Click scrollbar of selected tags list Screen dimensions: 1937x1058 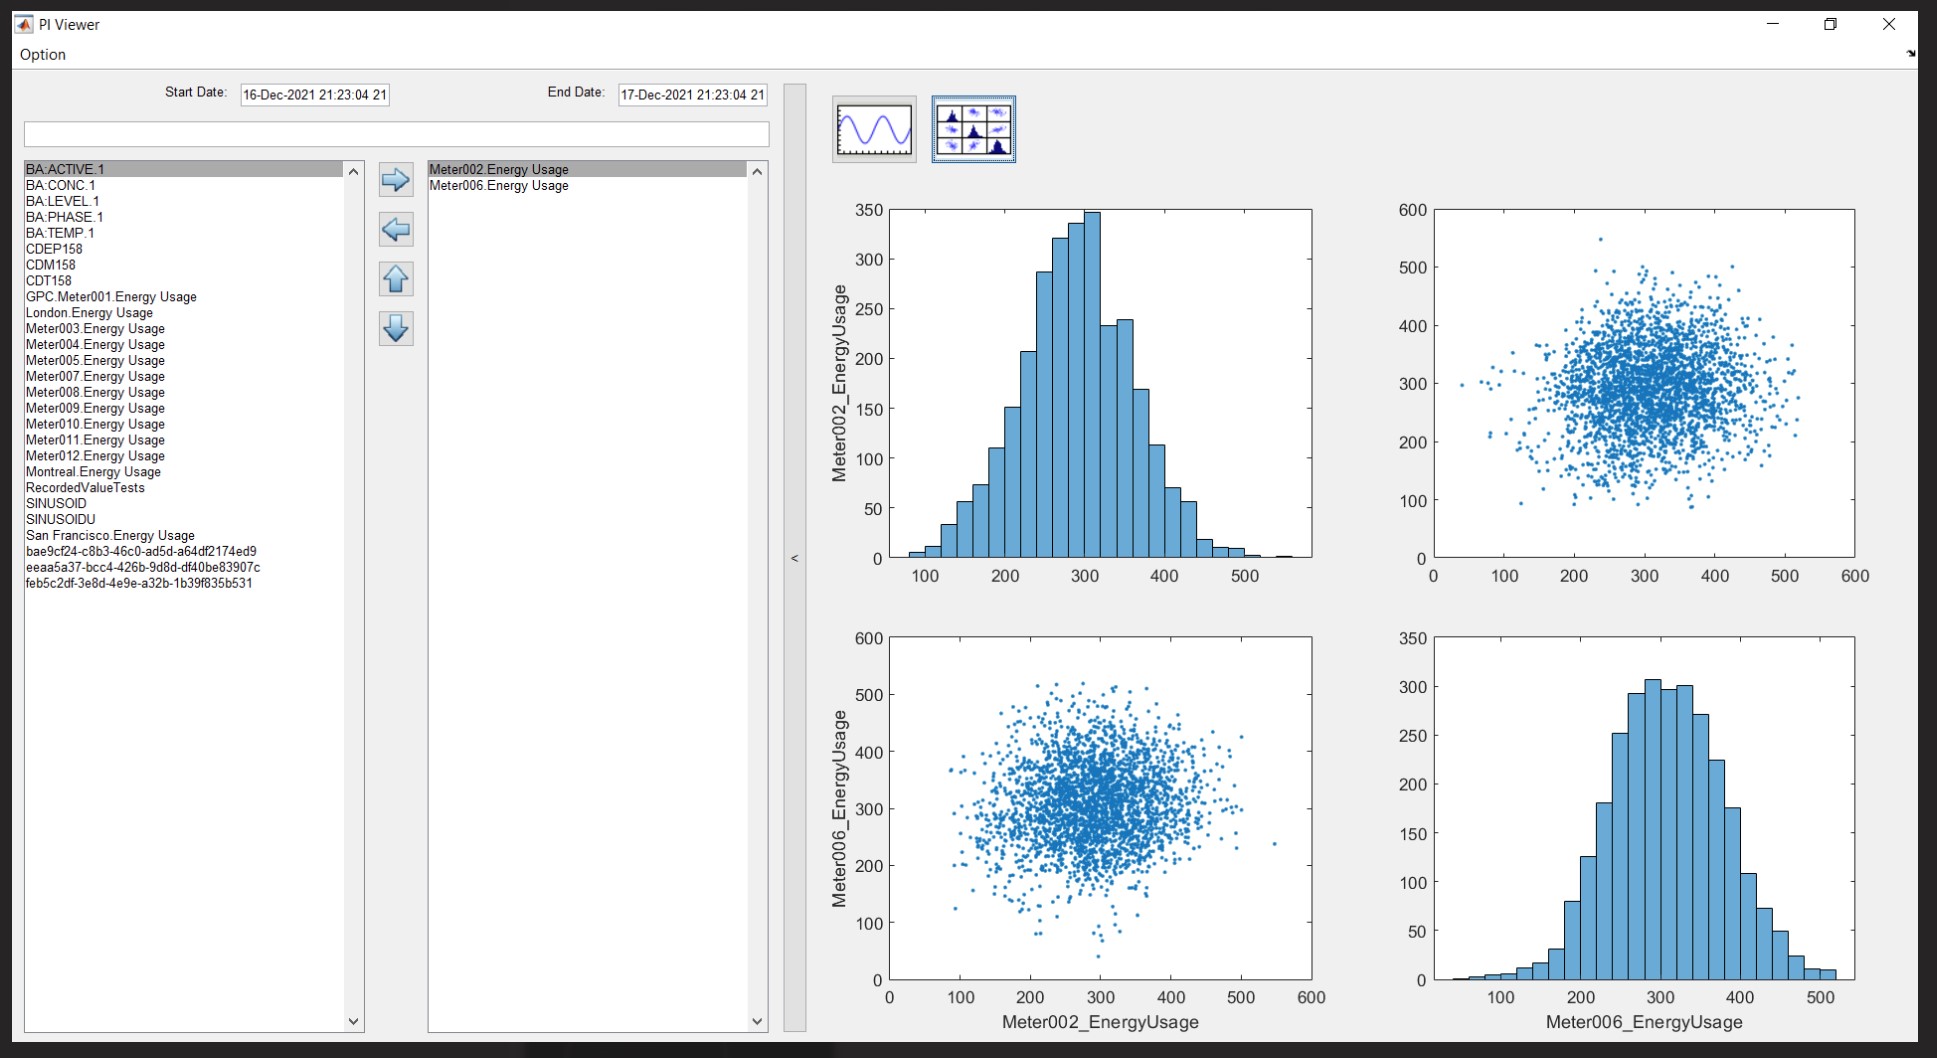[758, 600]
